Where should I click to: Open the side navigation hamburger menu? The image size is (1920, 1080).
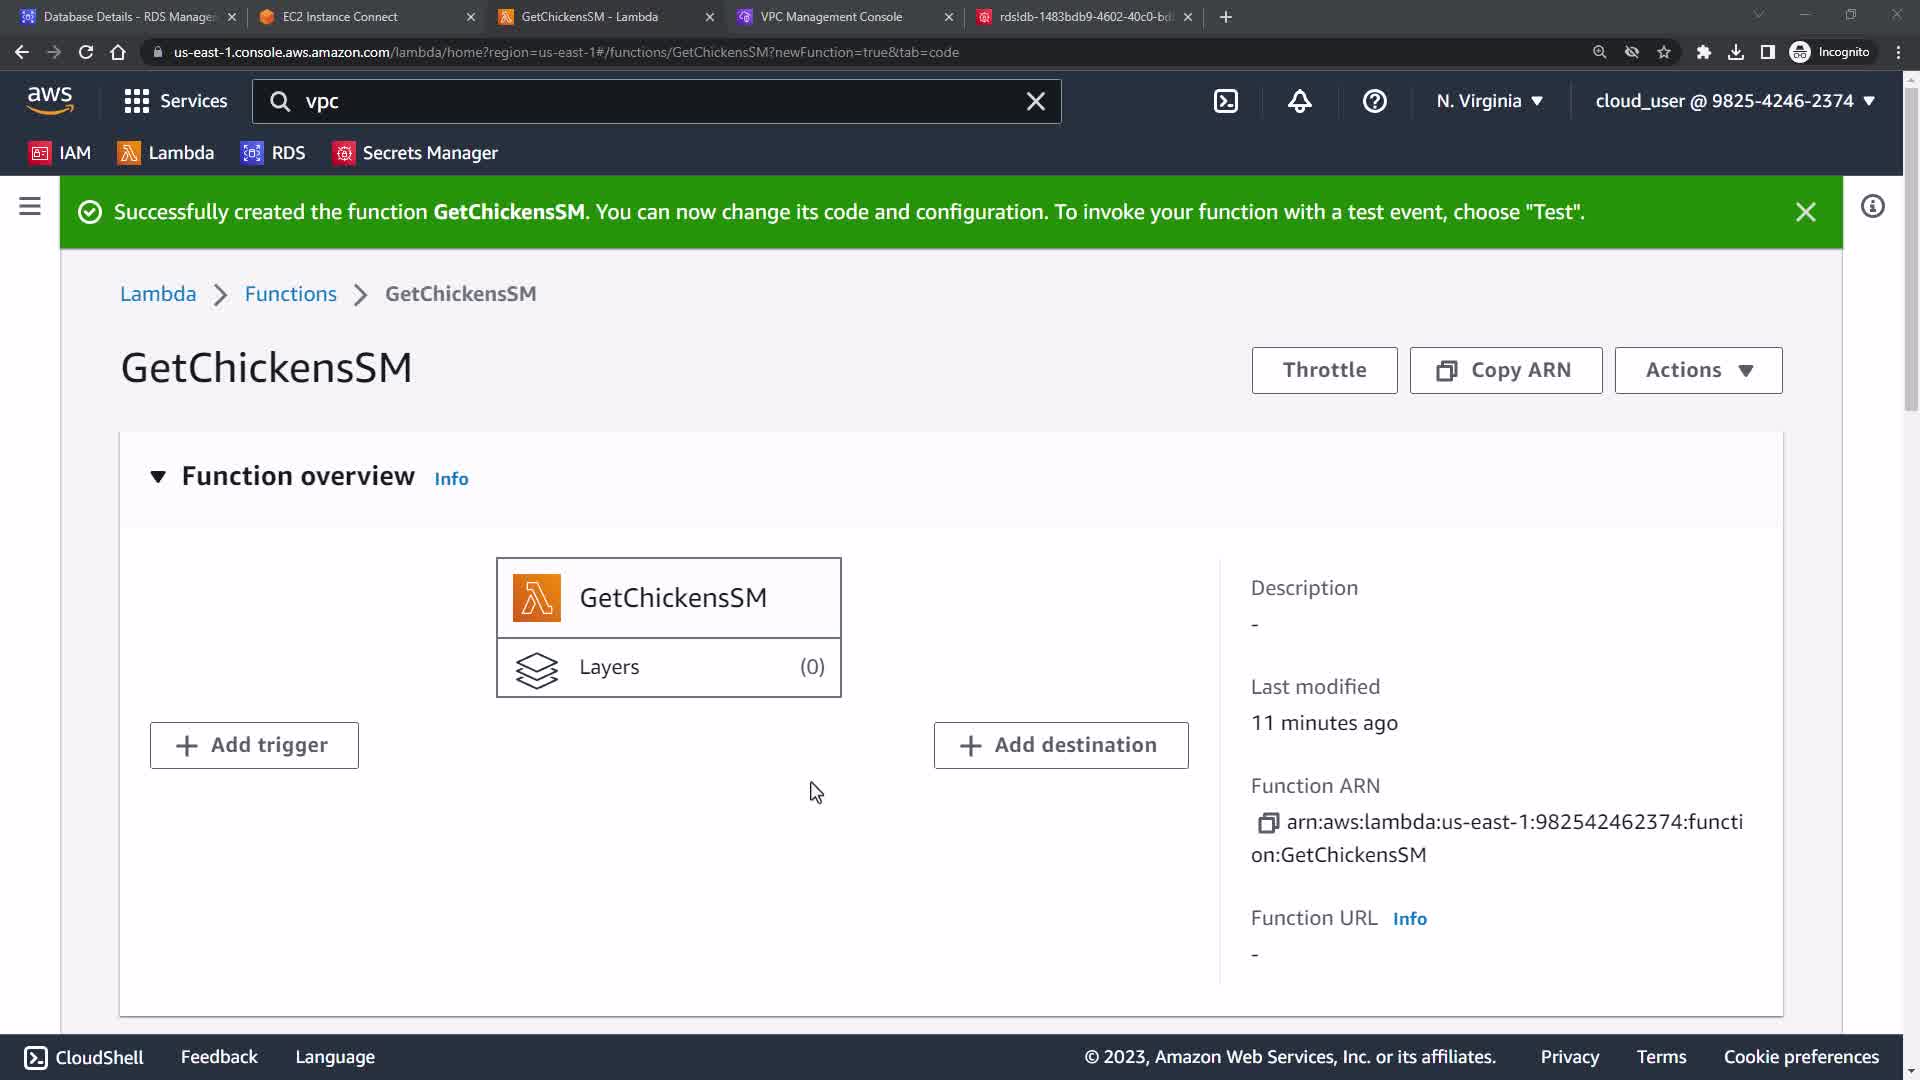tap(30, 207)
